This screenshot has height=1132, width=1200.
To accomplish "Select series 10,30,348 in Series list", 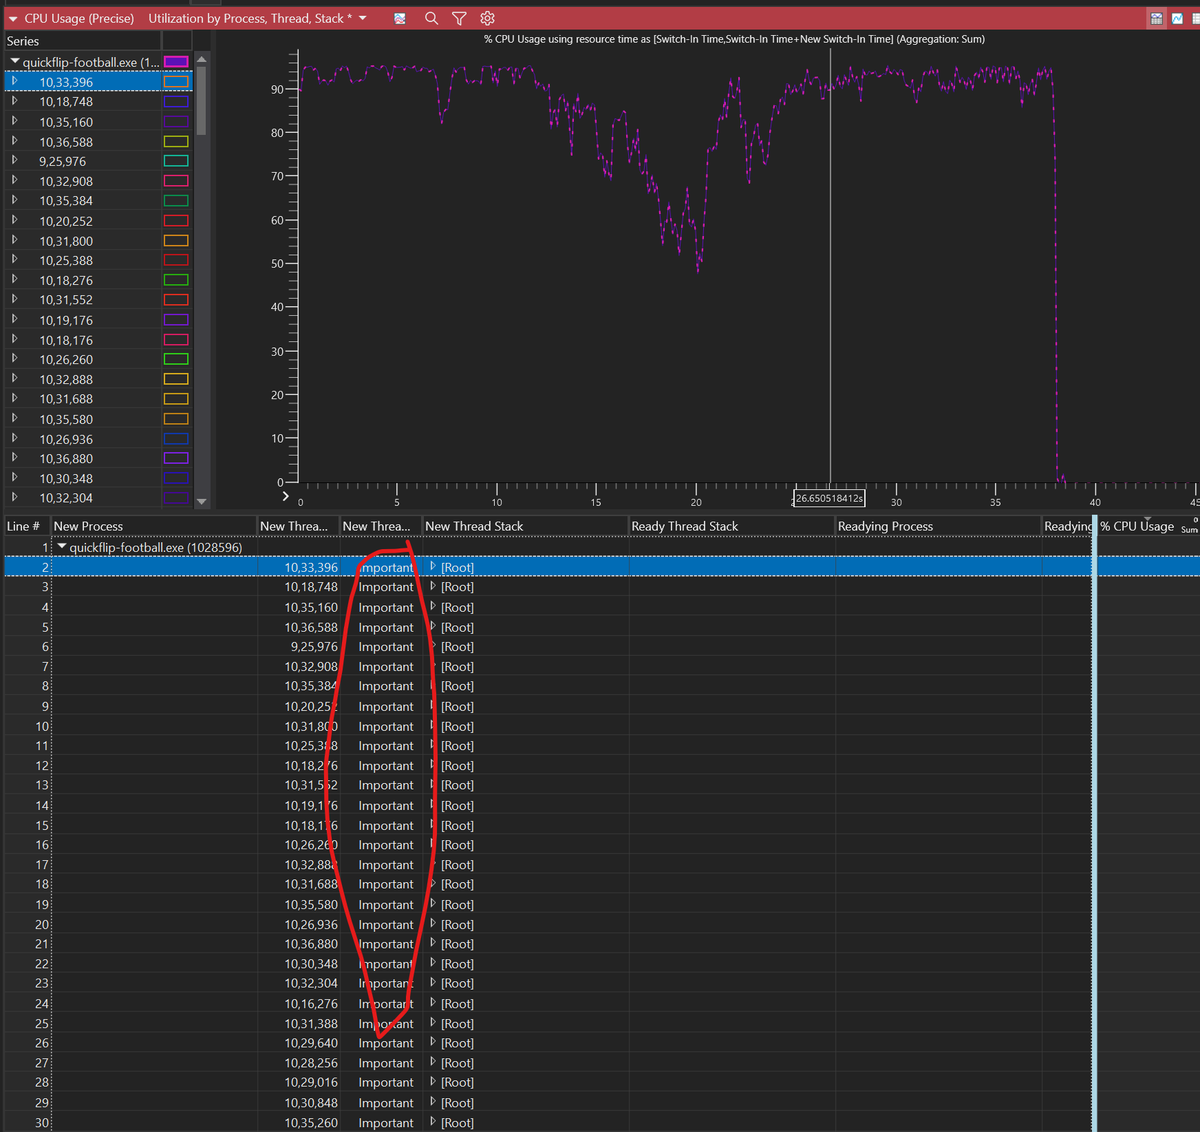I will point(66,478).
